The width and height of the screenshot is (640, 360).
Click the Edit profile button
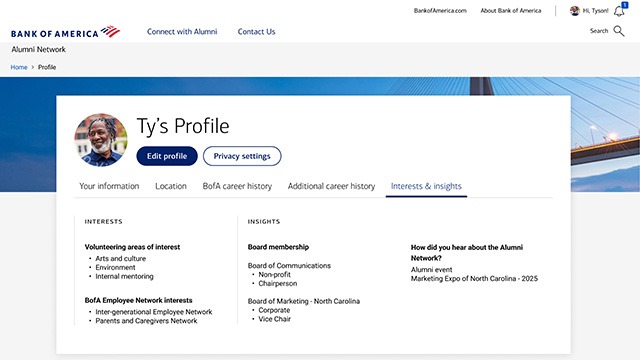(x=167, y=156)
